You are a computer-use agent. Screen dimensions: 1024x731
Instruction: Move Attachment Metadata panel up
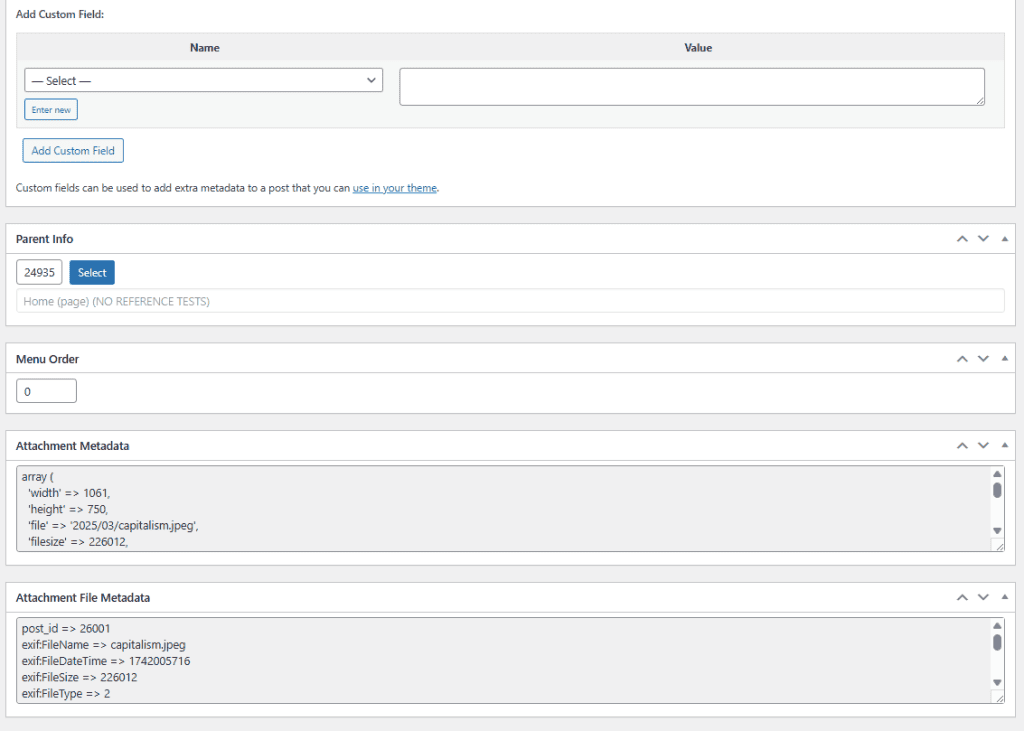[962, 446]
